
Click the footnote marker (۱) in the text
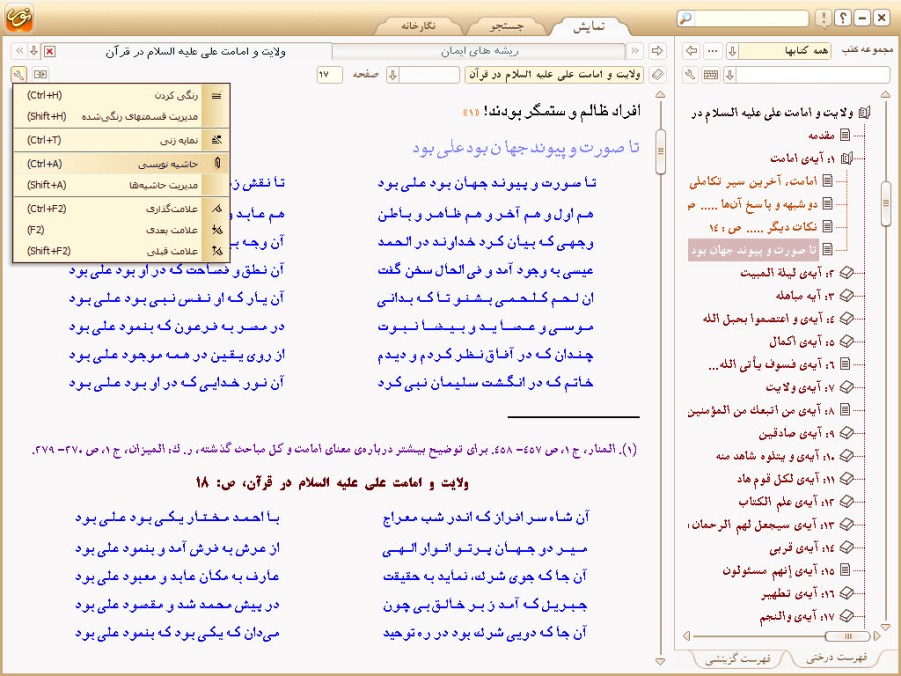coord(471,112)
